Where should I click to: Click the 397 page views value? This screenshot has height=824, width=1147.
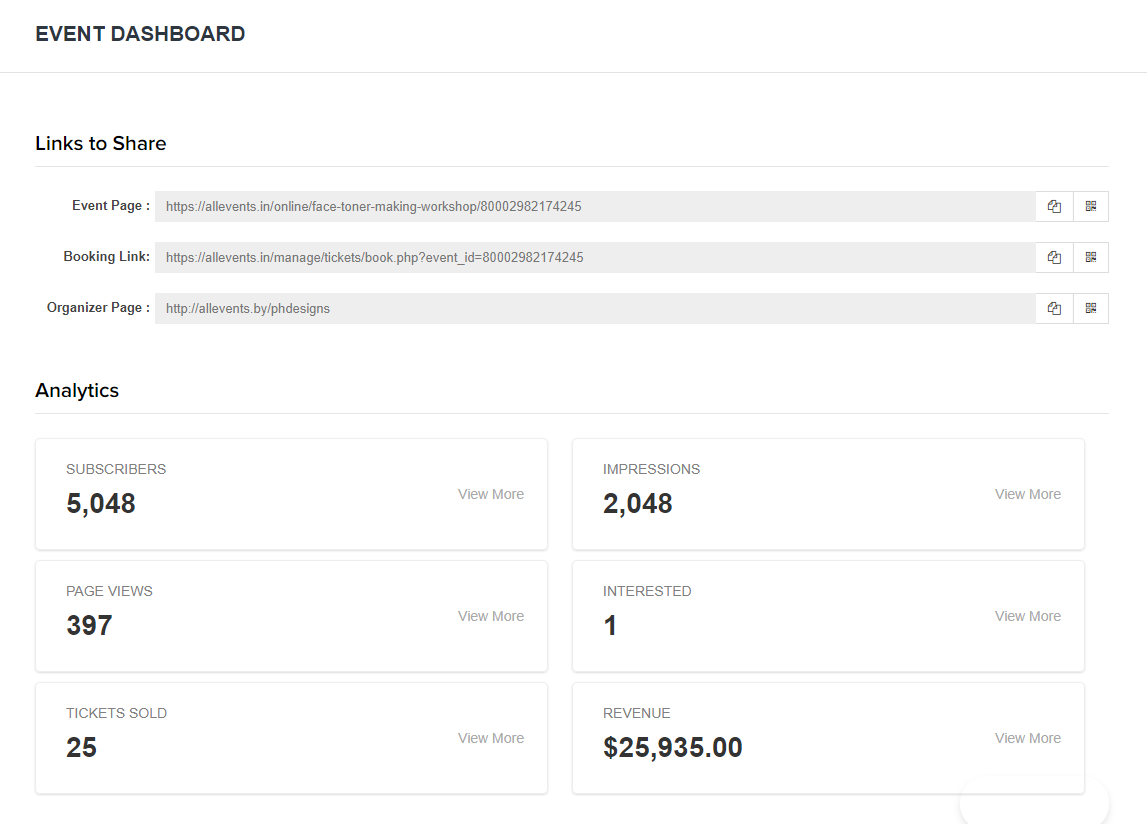[x=89, y=625]
